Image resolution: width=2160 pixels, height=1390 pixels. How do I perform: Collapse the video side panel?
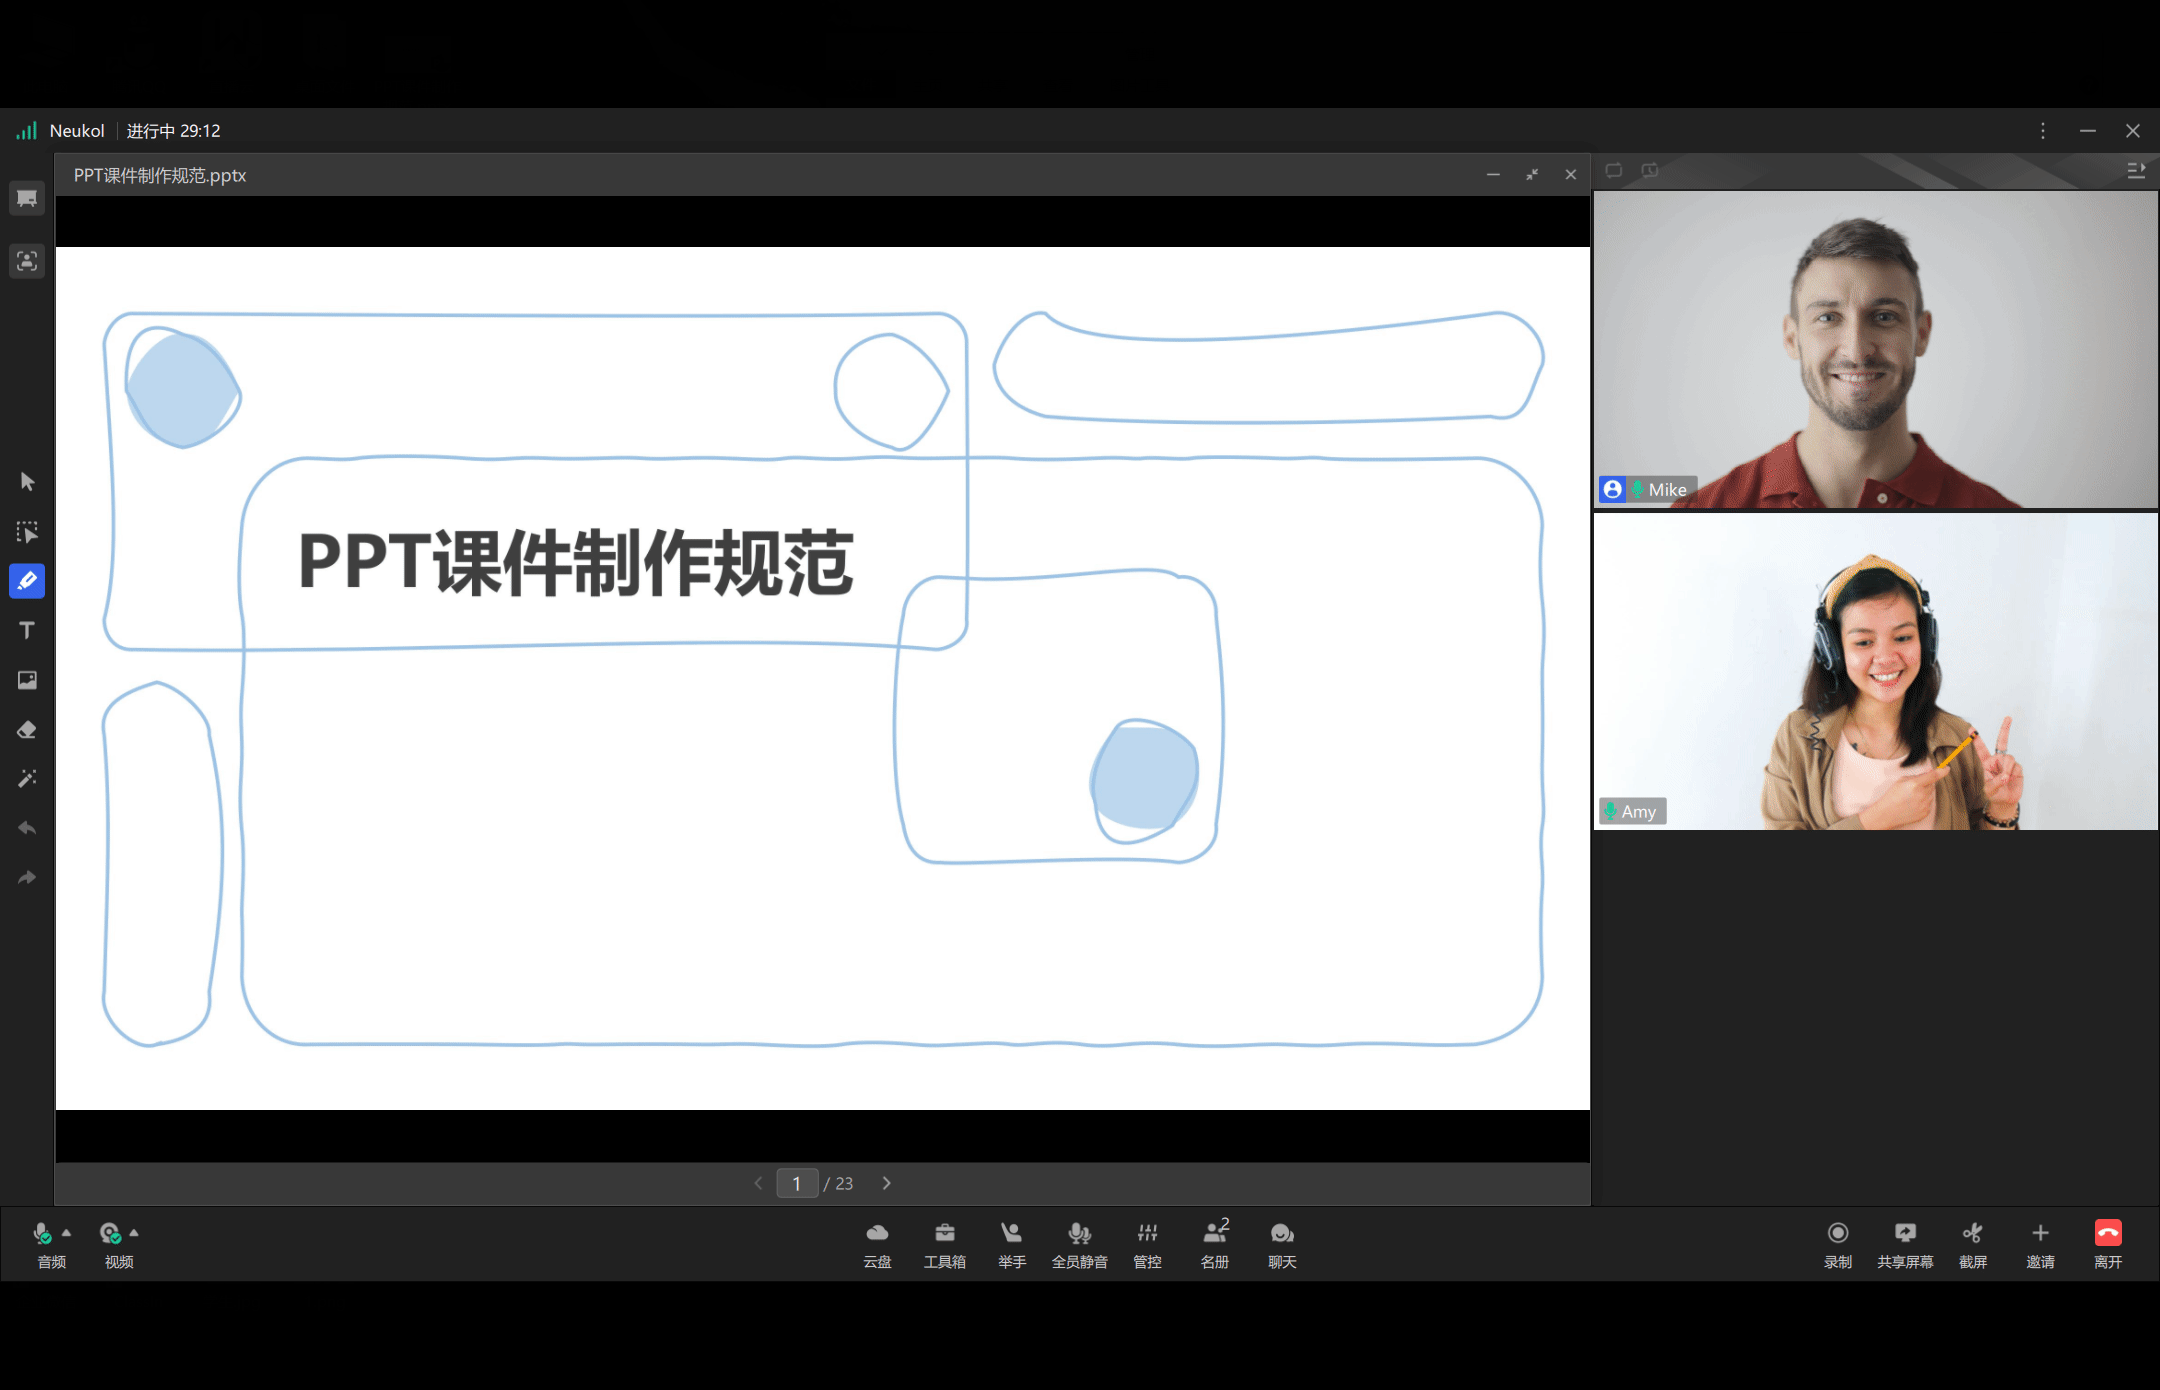[x=2136, y=171]
